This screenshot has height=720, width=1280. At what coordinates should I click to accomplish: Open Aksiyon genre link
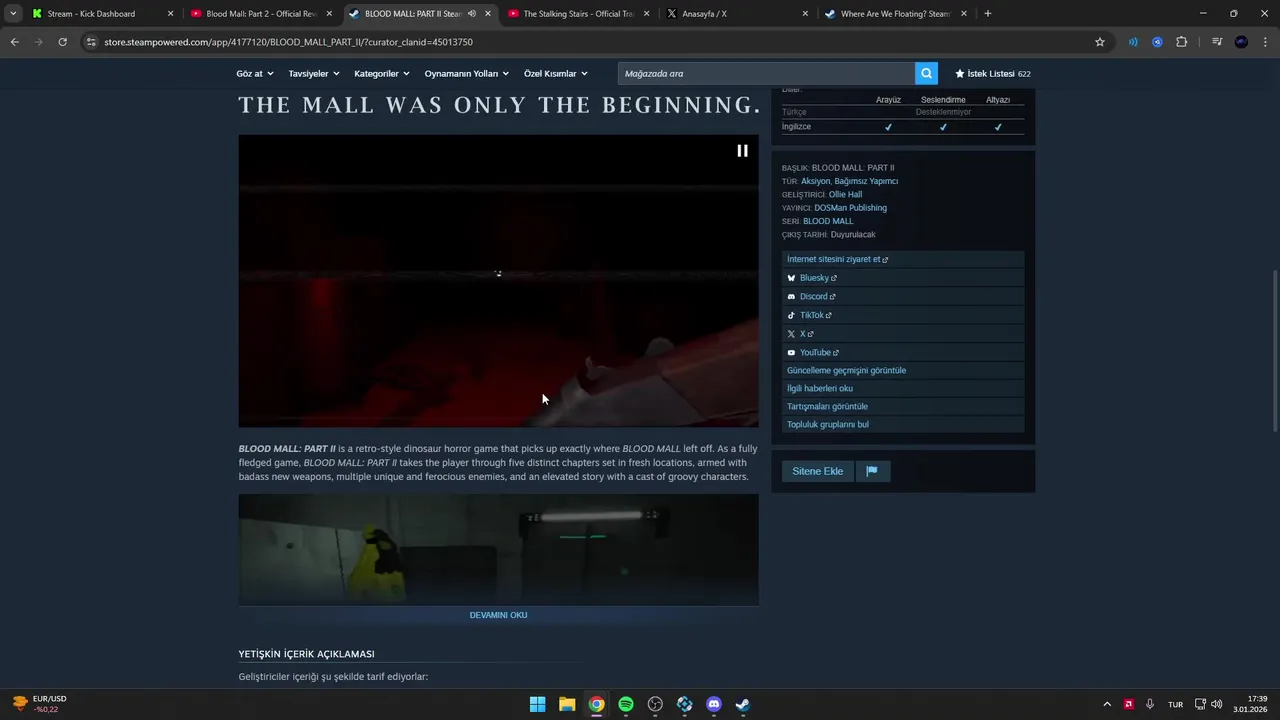pyautogui.click(x=815, y=181)
